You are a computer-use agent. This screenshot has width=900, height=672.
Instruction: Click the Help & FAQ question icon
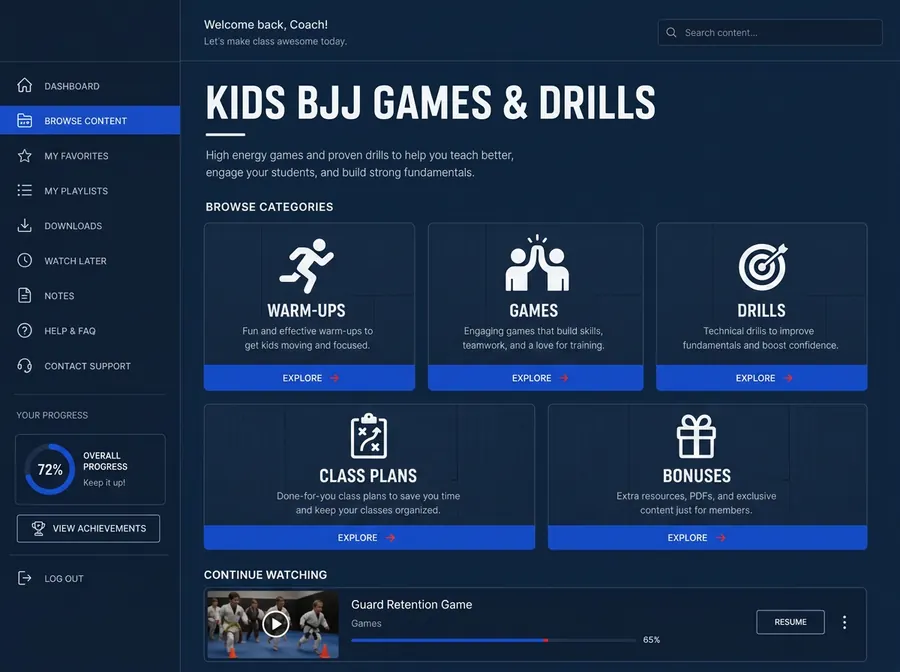(x=25, y=331)
